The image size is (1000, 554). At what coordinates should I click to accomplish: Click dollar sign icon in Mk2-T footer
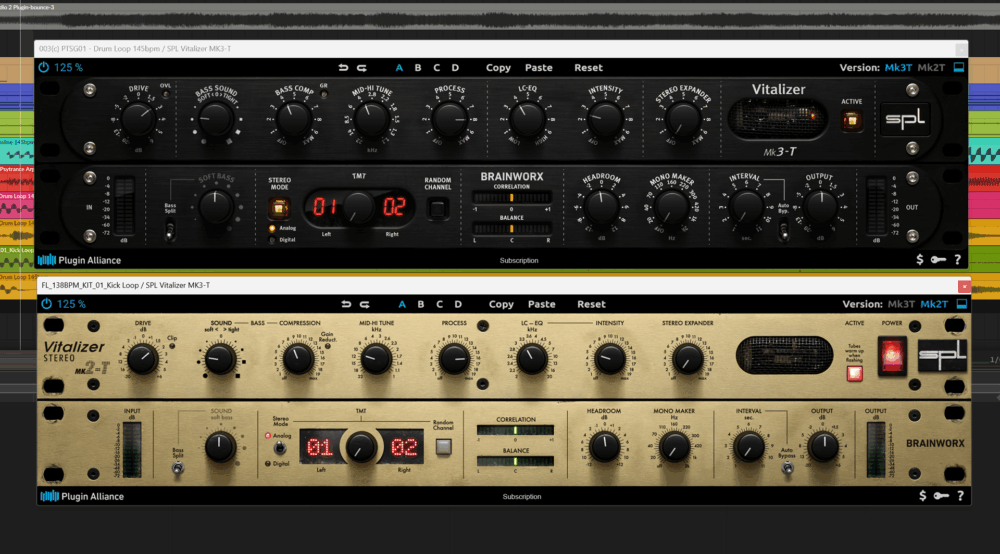point(922,496)
